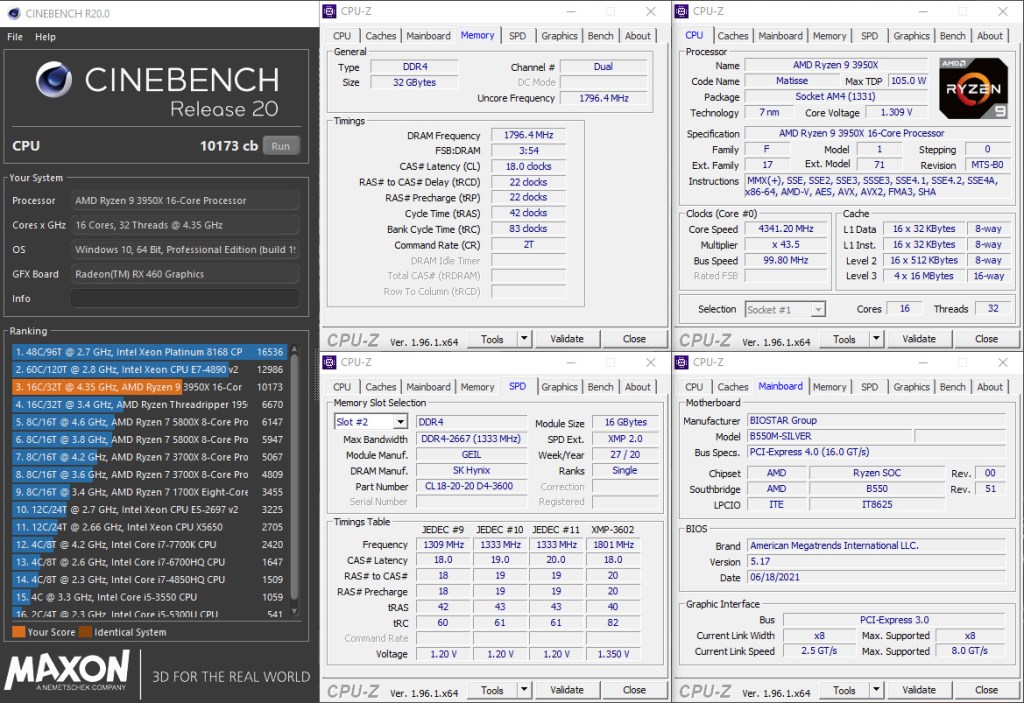1024x703 pixels.
Task: Open the File menu in Cinebench
Action: (15, 37)
